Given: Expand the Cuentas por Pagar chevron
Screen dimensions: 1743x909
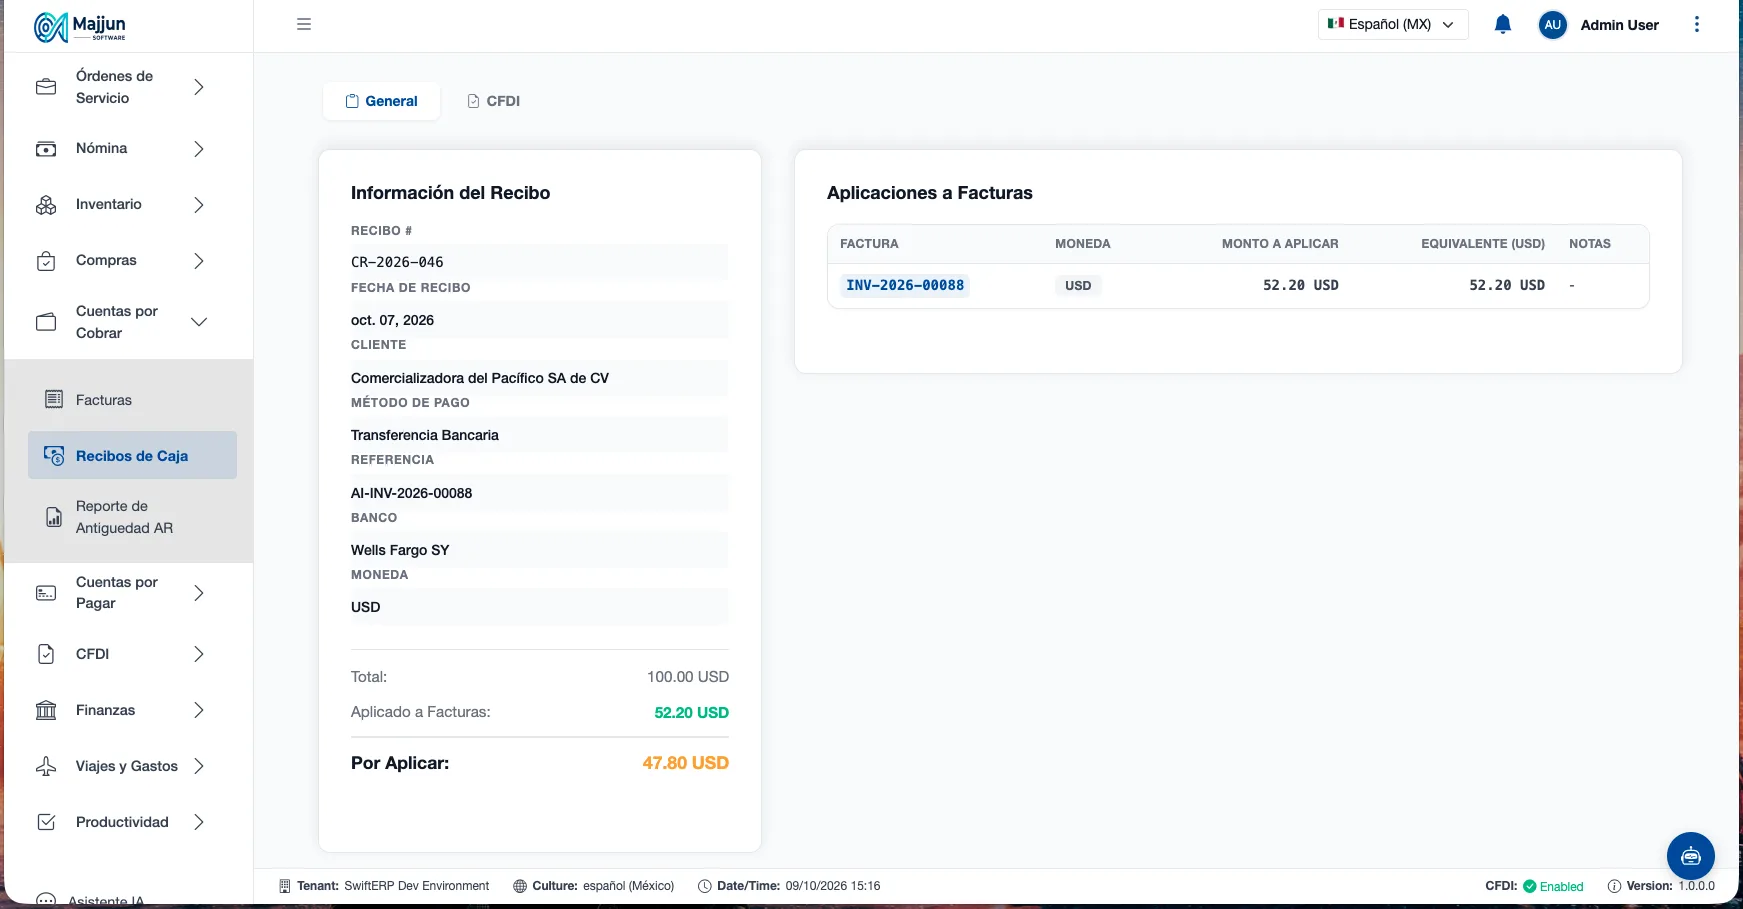Looking at the screenshot, I should pyautogui.click(x=199, y=593).
